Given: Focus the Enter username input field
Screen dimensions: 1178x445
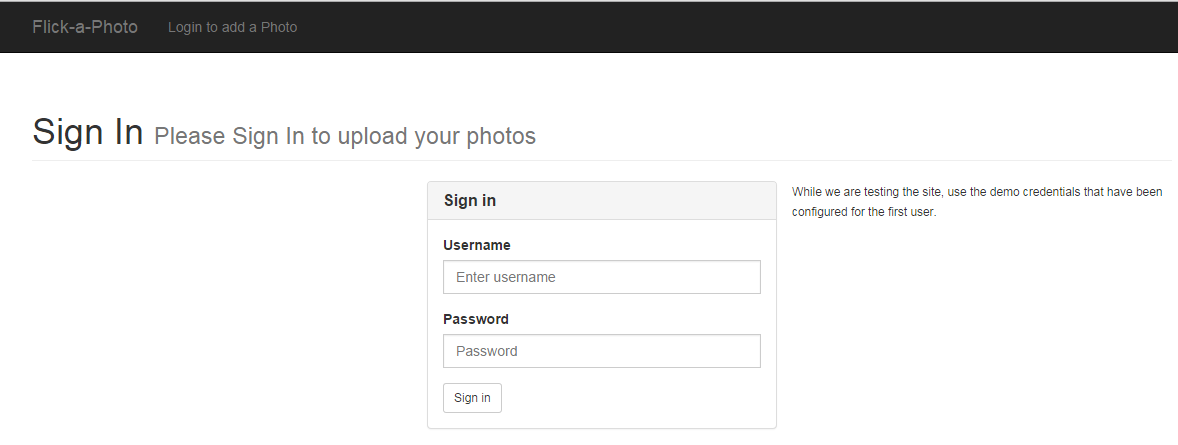Looking at the screenshot, I should pyautogui.click(x=601, y=277).
